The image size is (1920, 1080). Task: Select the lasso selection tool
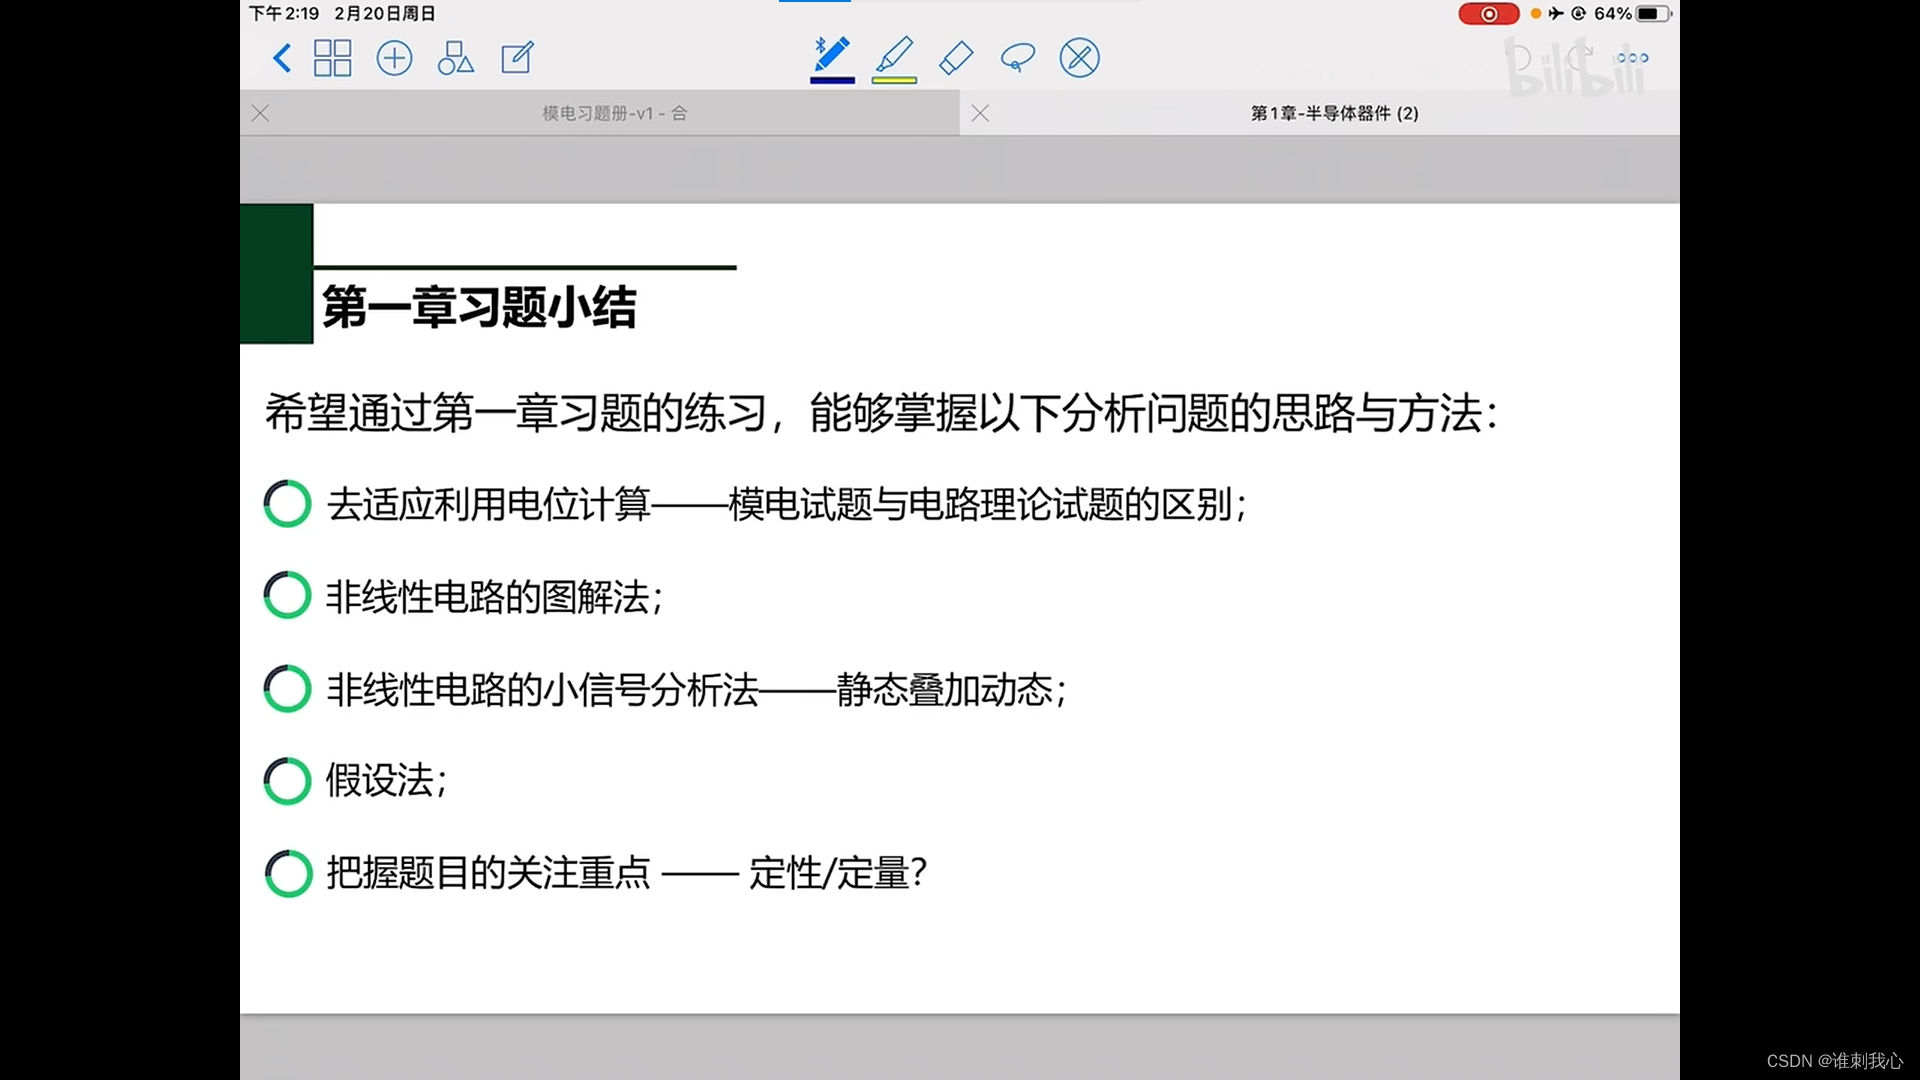pos(1017,58)
